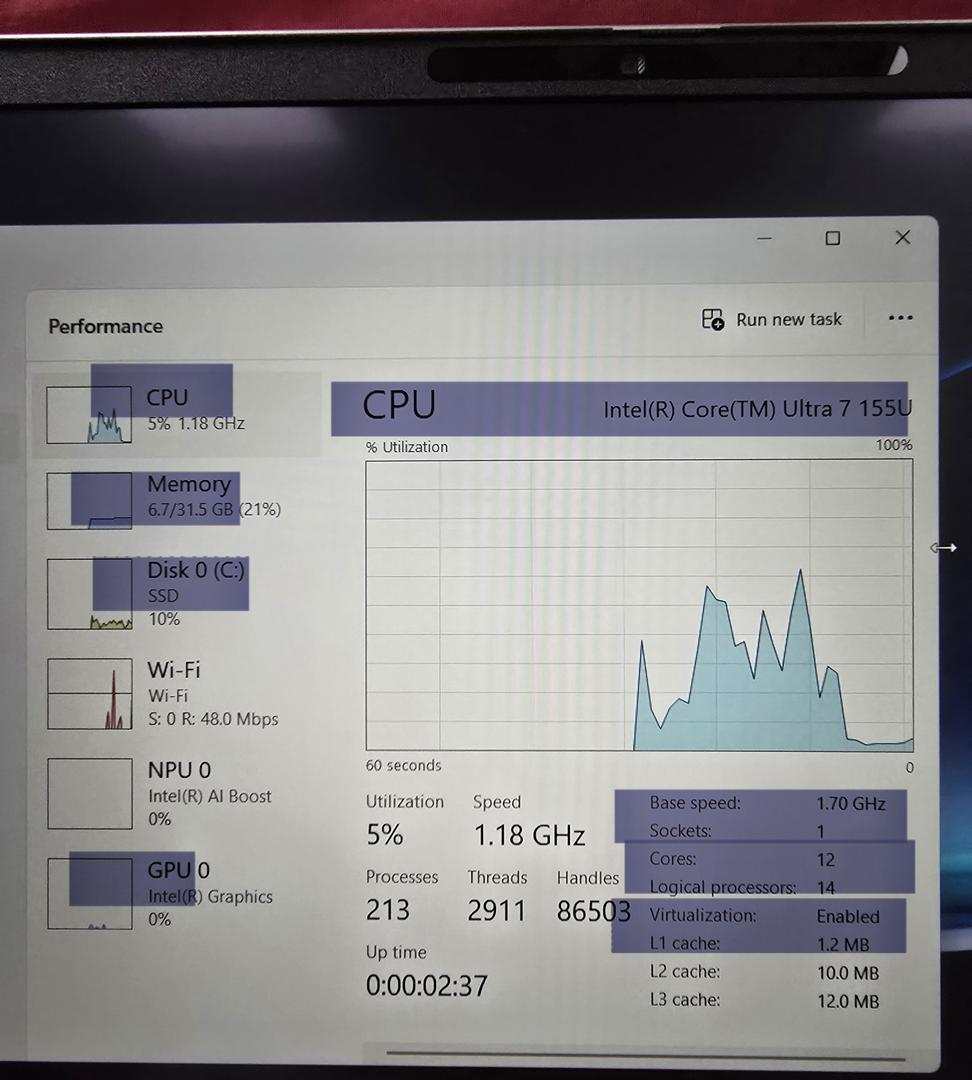
Task: Click the Processes count 213
Action: click(x=388, y=910)
